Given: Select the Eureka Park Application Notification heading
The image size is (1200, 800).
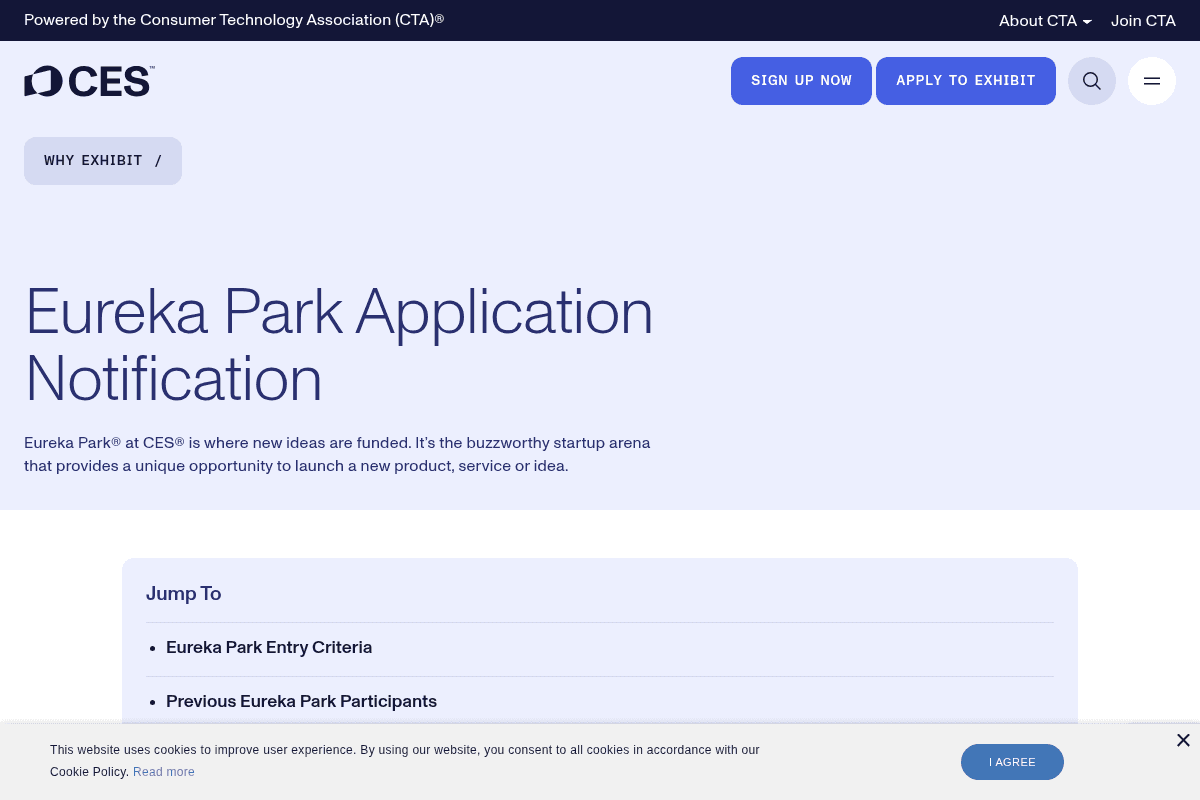Looking at the screenshot, I should (x=339, y=345).
